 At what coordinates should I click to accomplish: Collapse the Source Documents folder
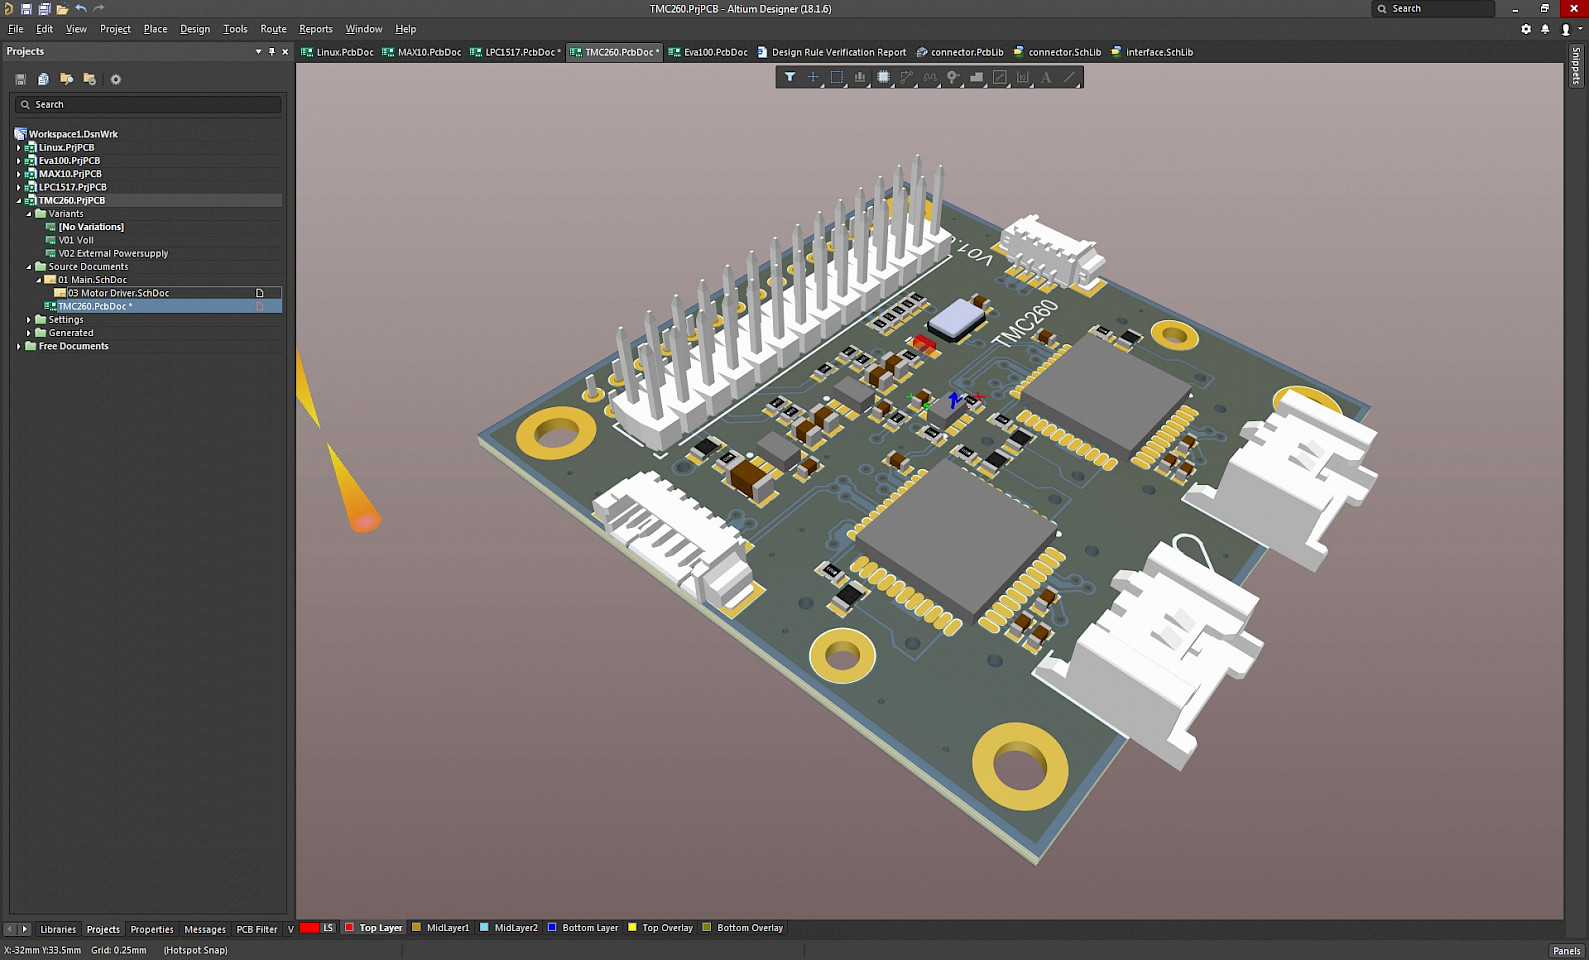click(x=28, y=267)
